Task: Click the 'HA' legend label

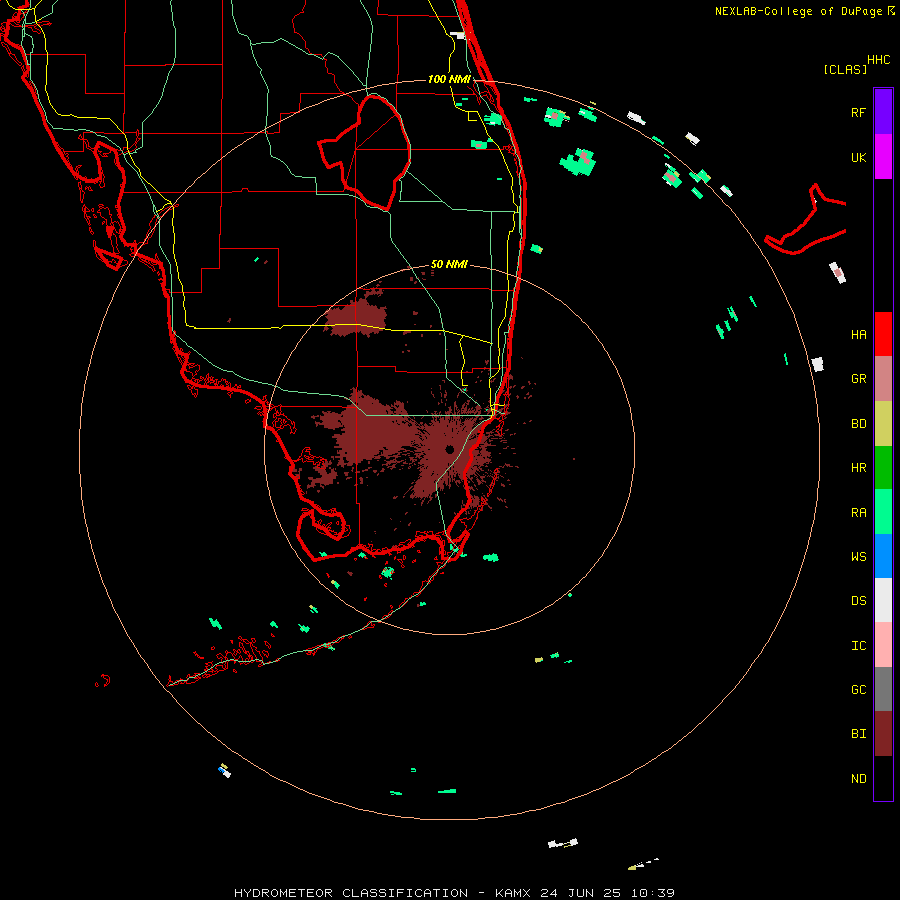Action: pos(858,334)
